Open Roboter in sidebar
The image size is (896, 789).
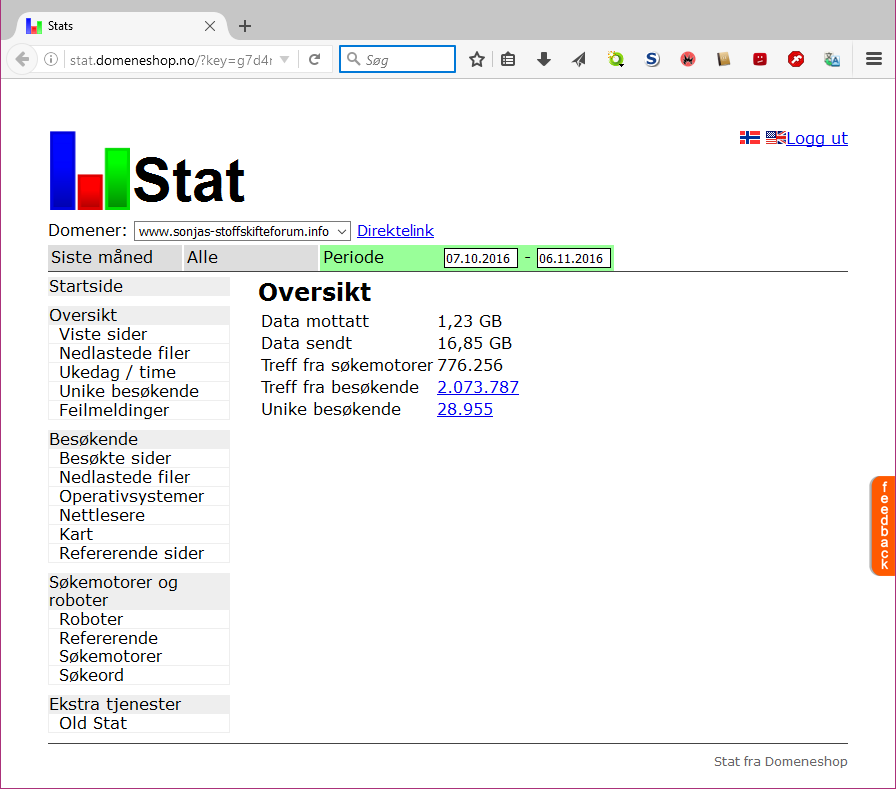139,619
